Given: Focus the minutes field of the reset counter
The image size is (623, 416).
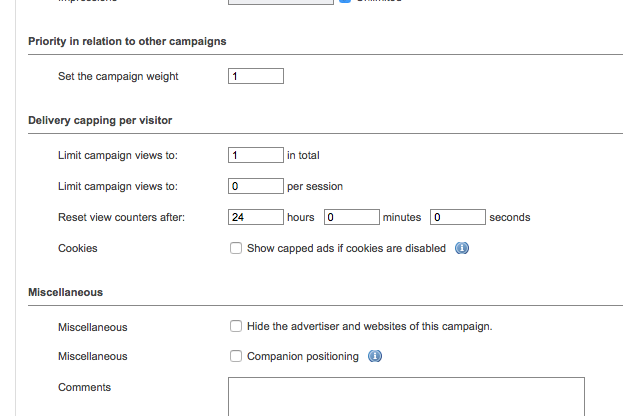Looking at the screenshot, I should [351, 217].
